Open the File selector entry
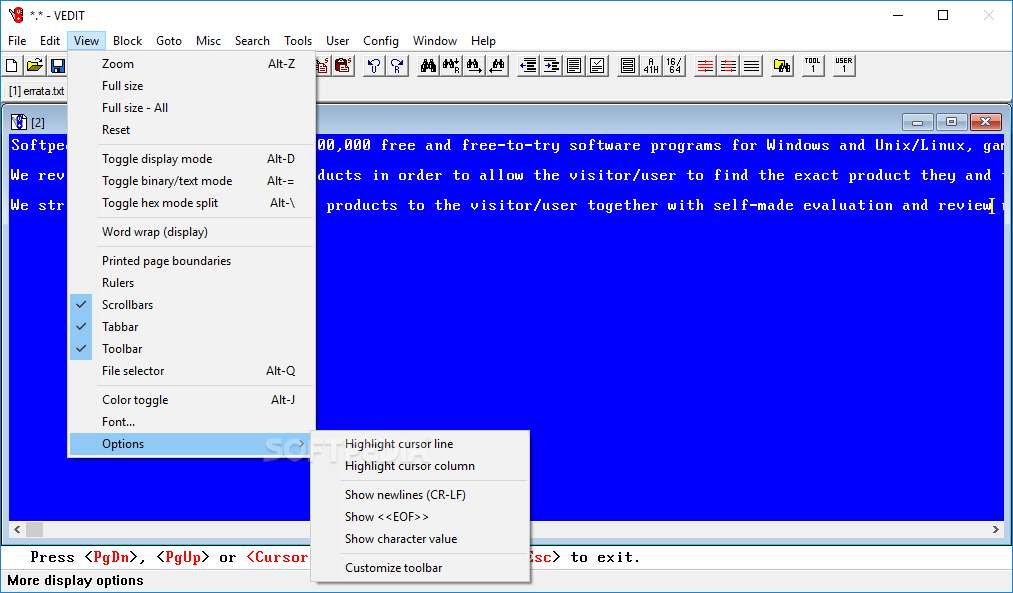 point(192,371)
